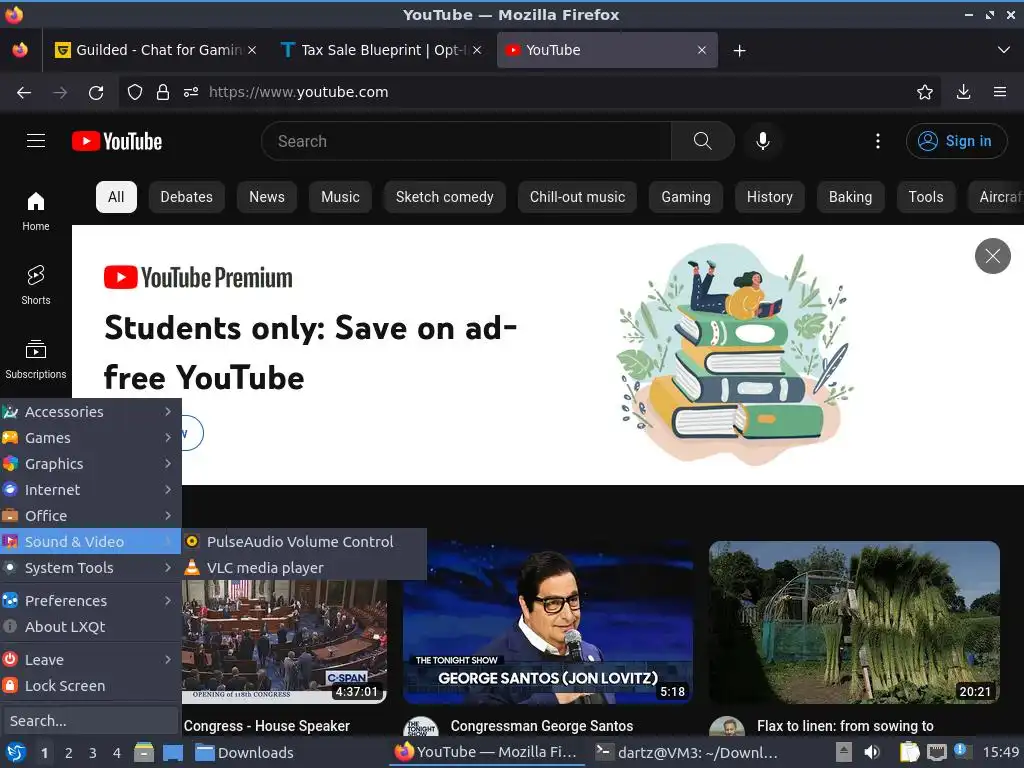Expand Preferences submenu
Viewport: 1024px width, 768px height.
(91, 601)
